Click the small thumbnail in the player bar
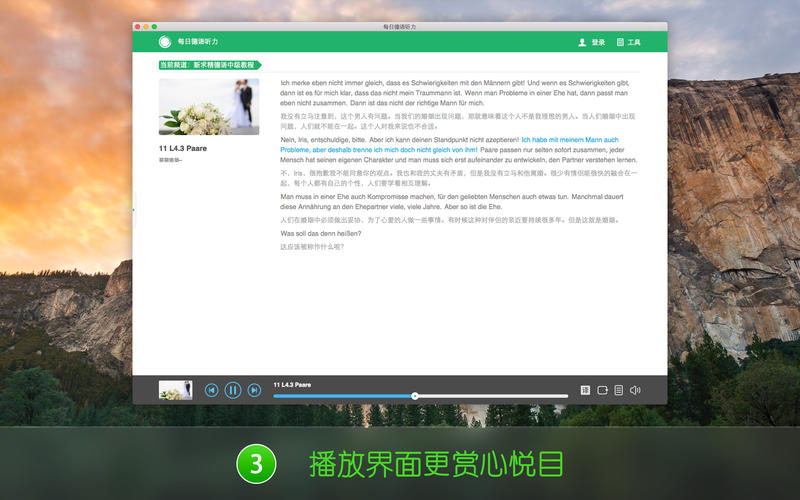 (x=175, y=390)
